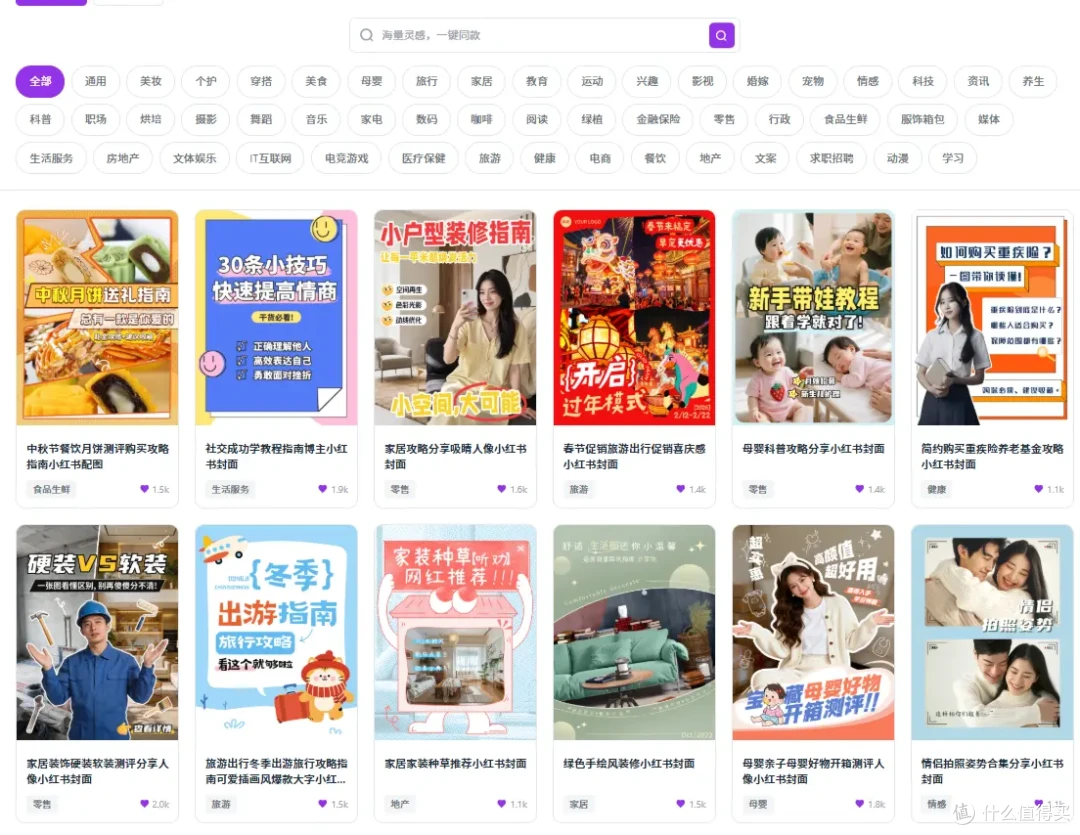The height and width of the screenshot is (835, 1080).
Task: Open the 小户型装修指南 template thumbnail
Action: 455,318
